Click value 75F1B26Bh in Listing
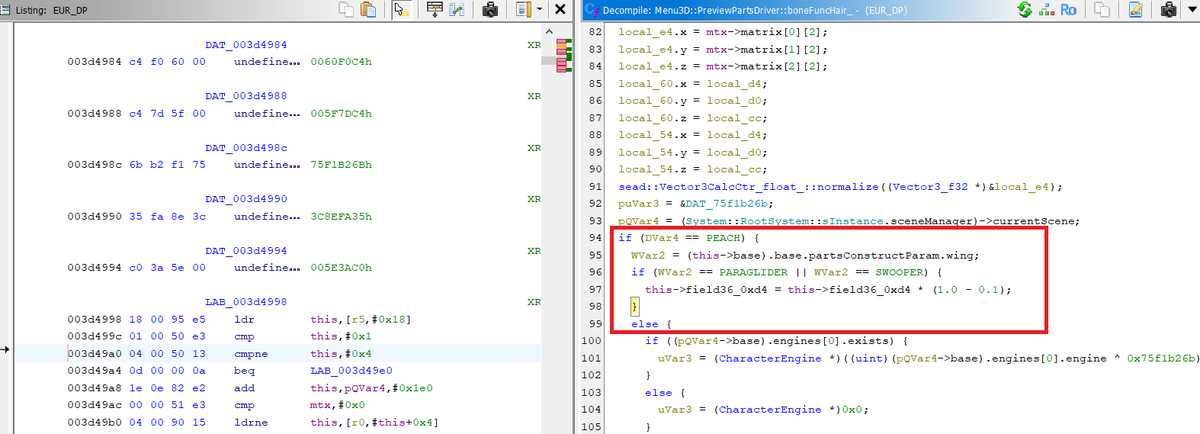Image resolution: width=1200 pixels, height=434 pixels. [x=341, y=164]
